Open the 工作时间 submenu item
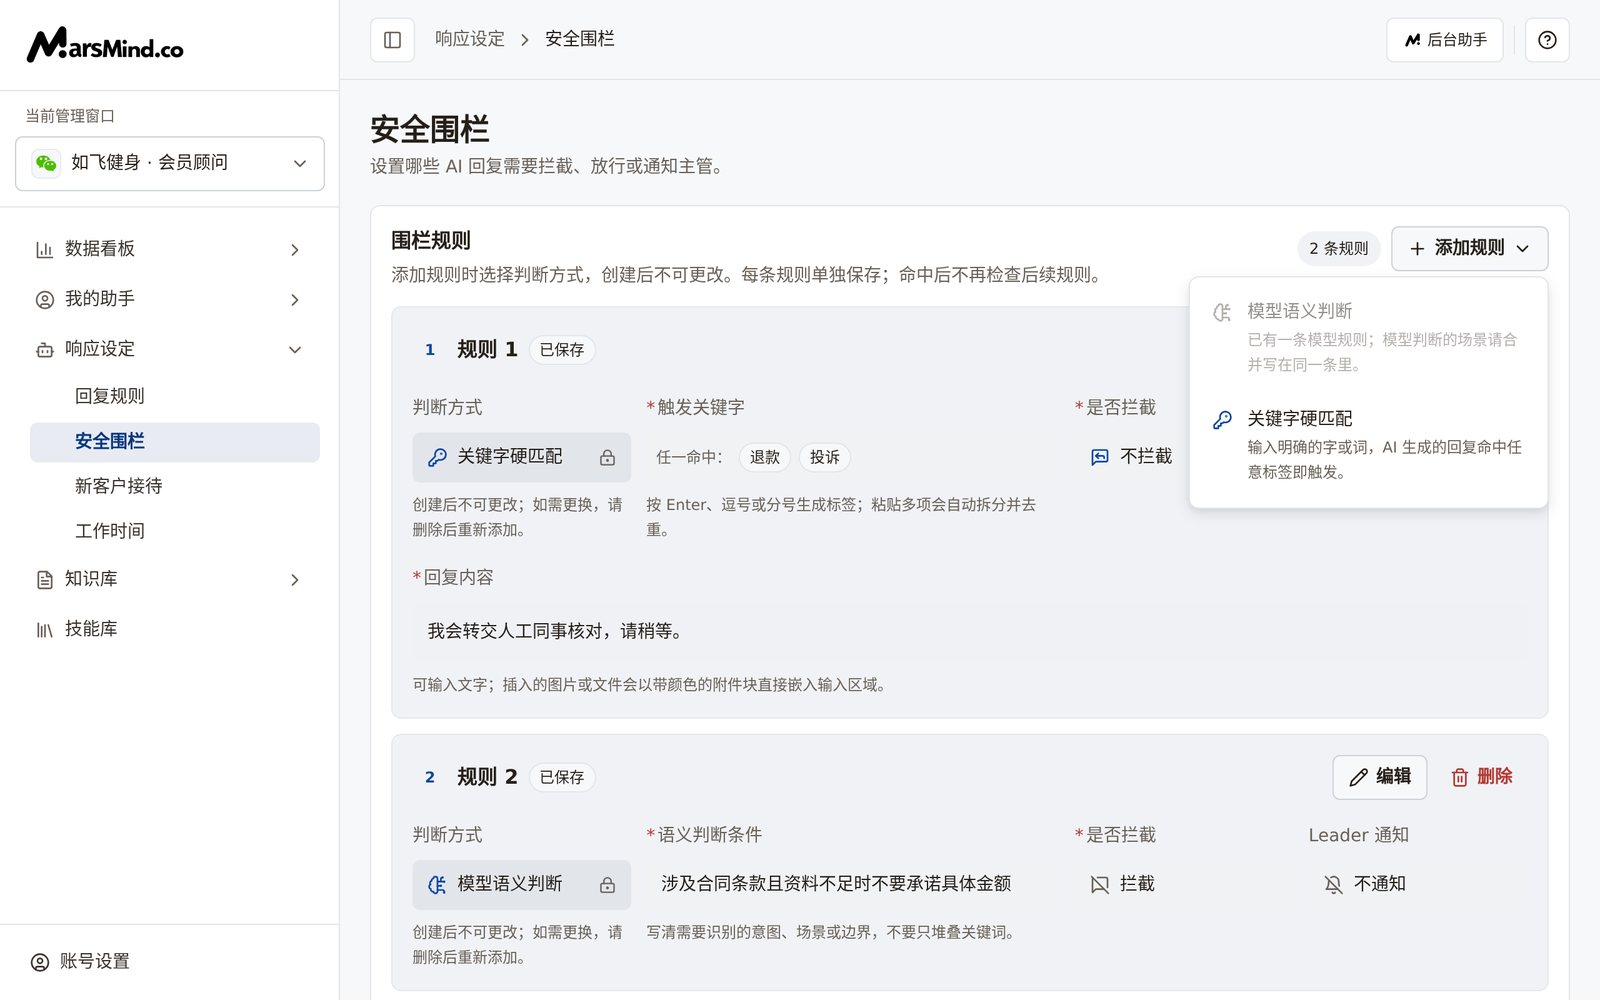The height and width of the screenshot is (1000, 1600). click(175, 531)
